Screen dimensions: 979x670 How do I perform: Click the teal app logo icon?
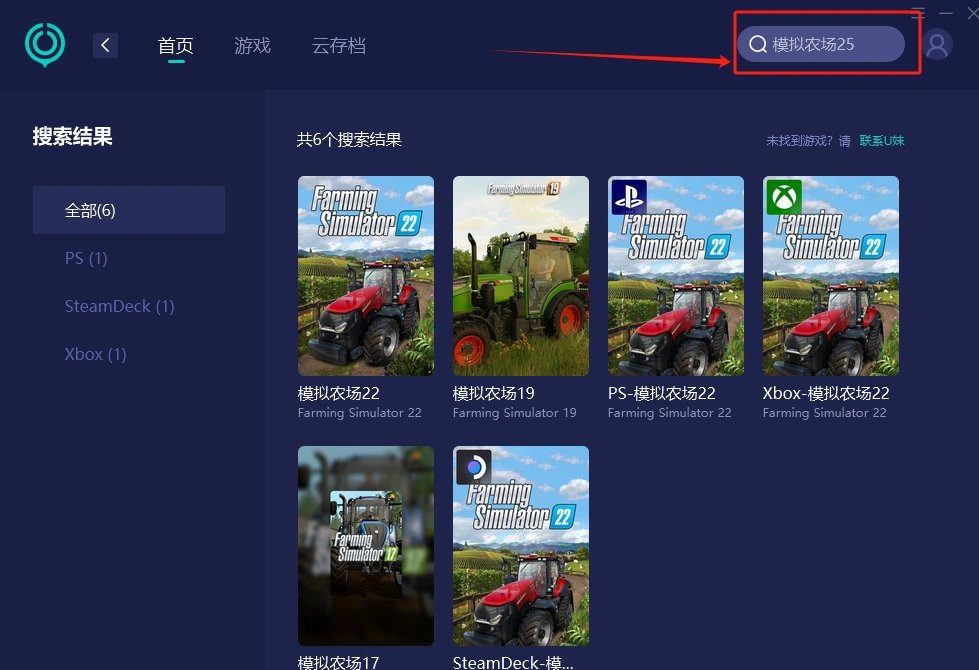pos(45,44)
